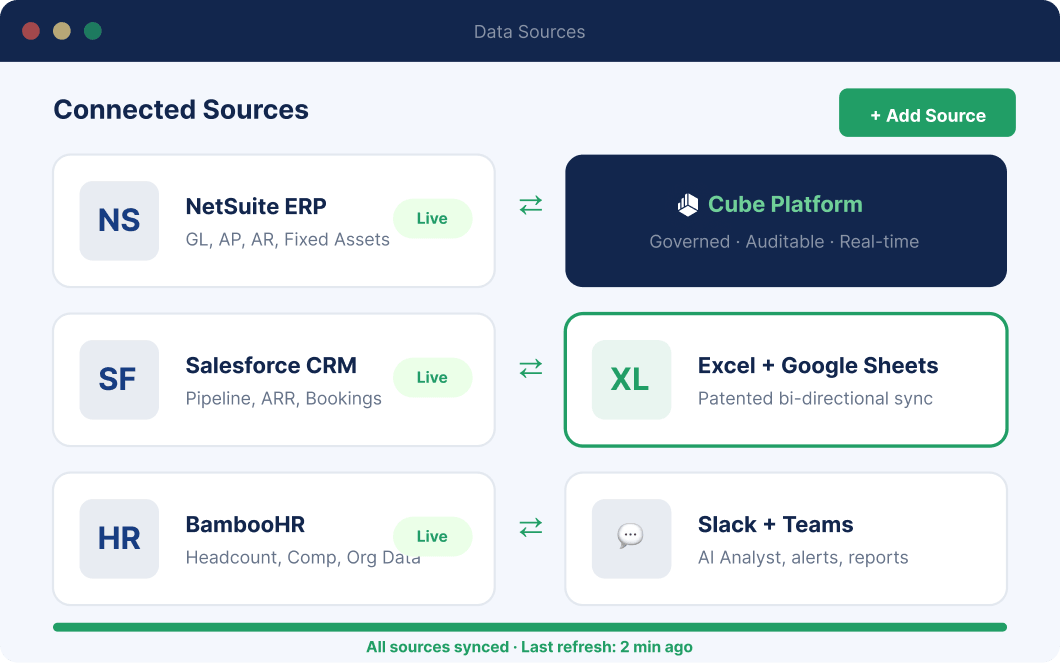The image size is (1060, 663).
Task: Click the 'Headcount, Comp, Org Data' description
Action: pos(303,558)
